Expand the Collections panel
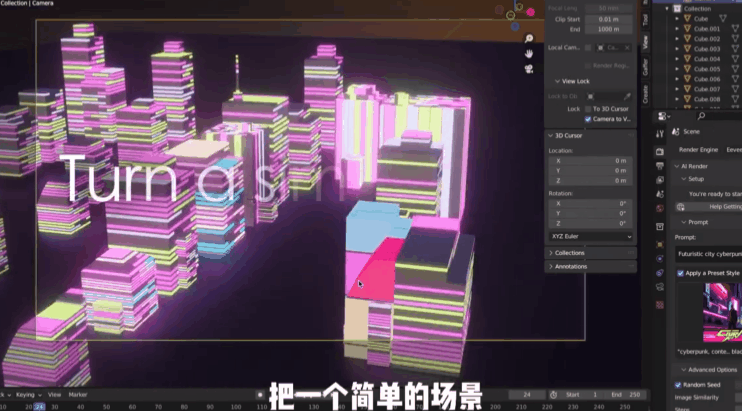Viewport: 742px width, 411px height. pyautogui.click(x=551, y=253)
